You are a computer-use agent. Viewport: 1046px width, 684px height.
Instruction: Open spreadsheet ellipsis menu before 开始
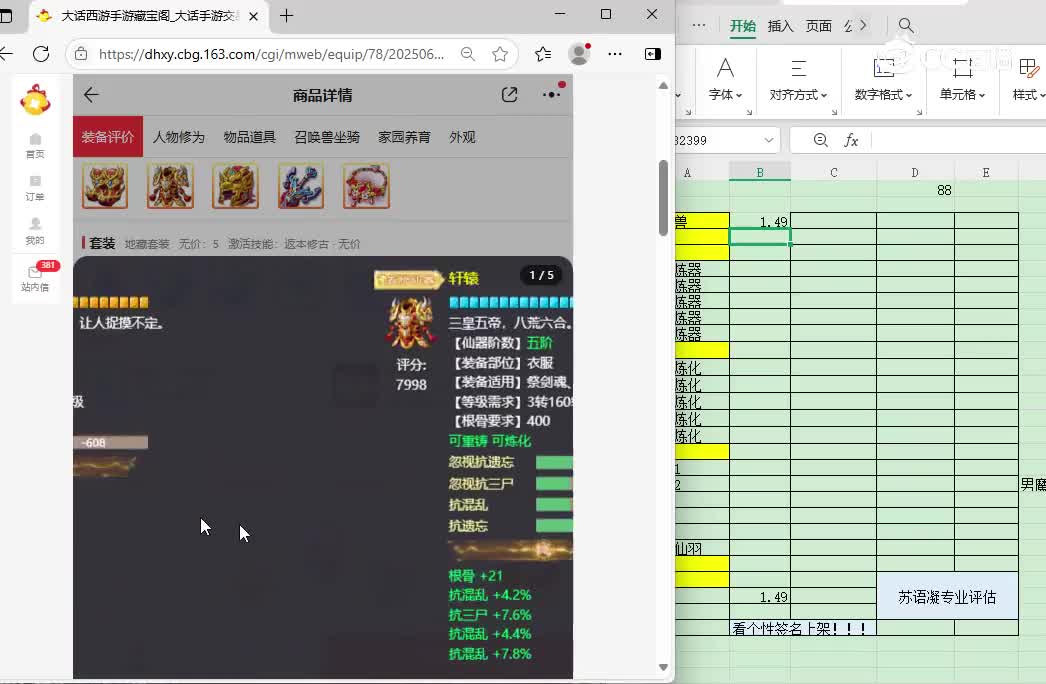pos(698,25)
